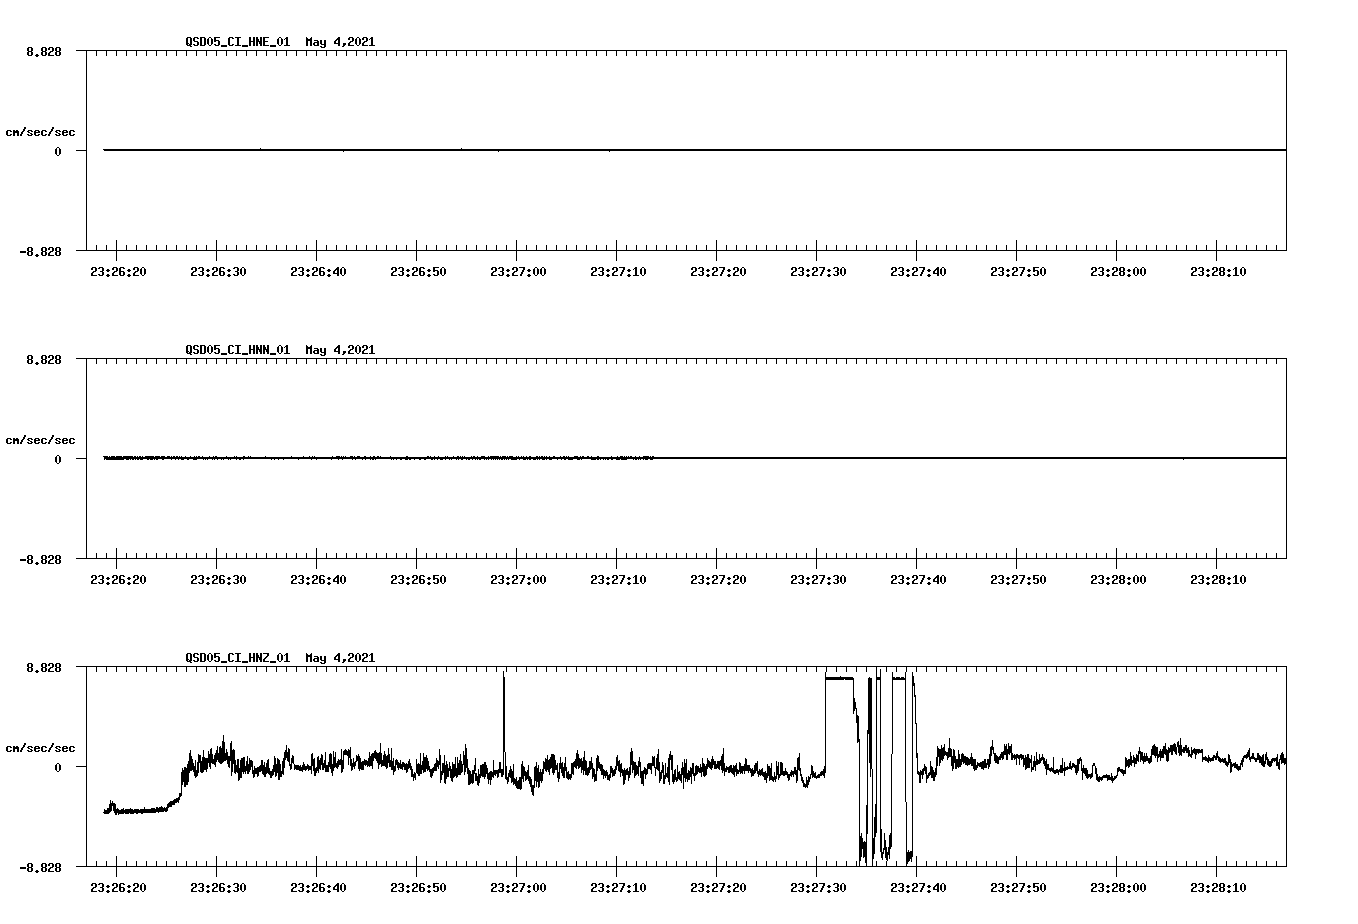
Task: Click the 23:27:30 time tick on HNZ axis
Action: tap(820, 885)
